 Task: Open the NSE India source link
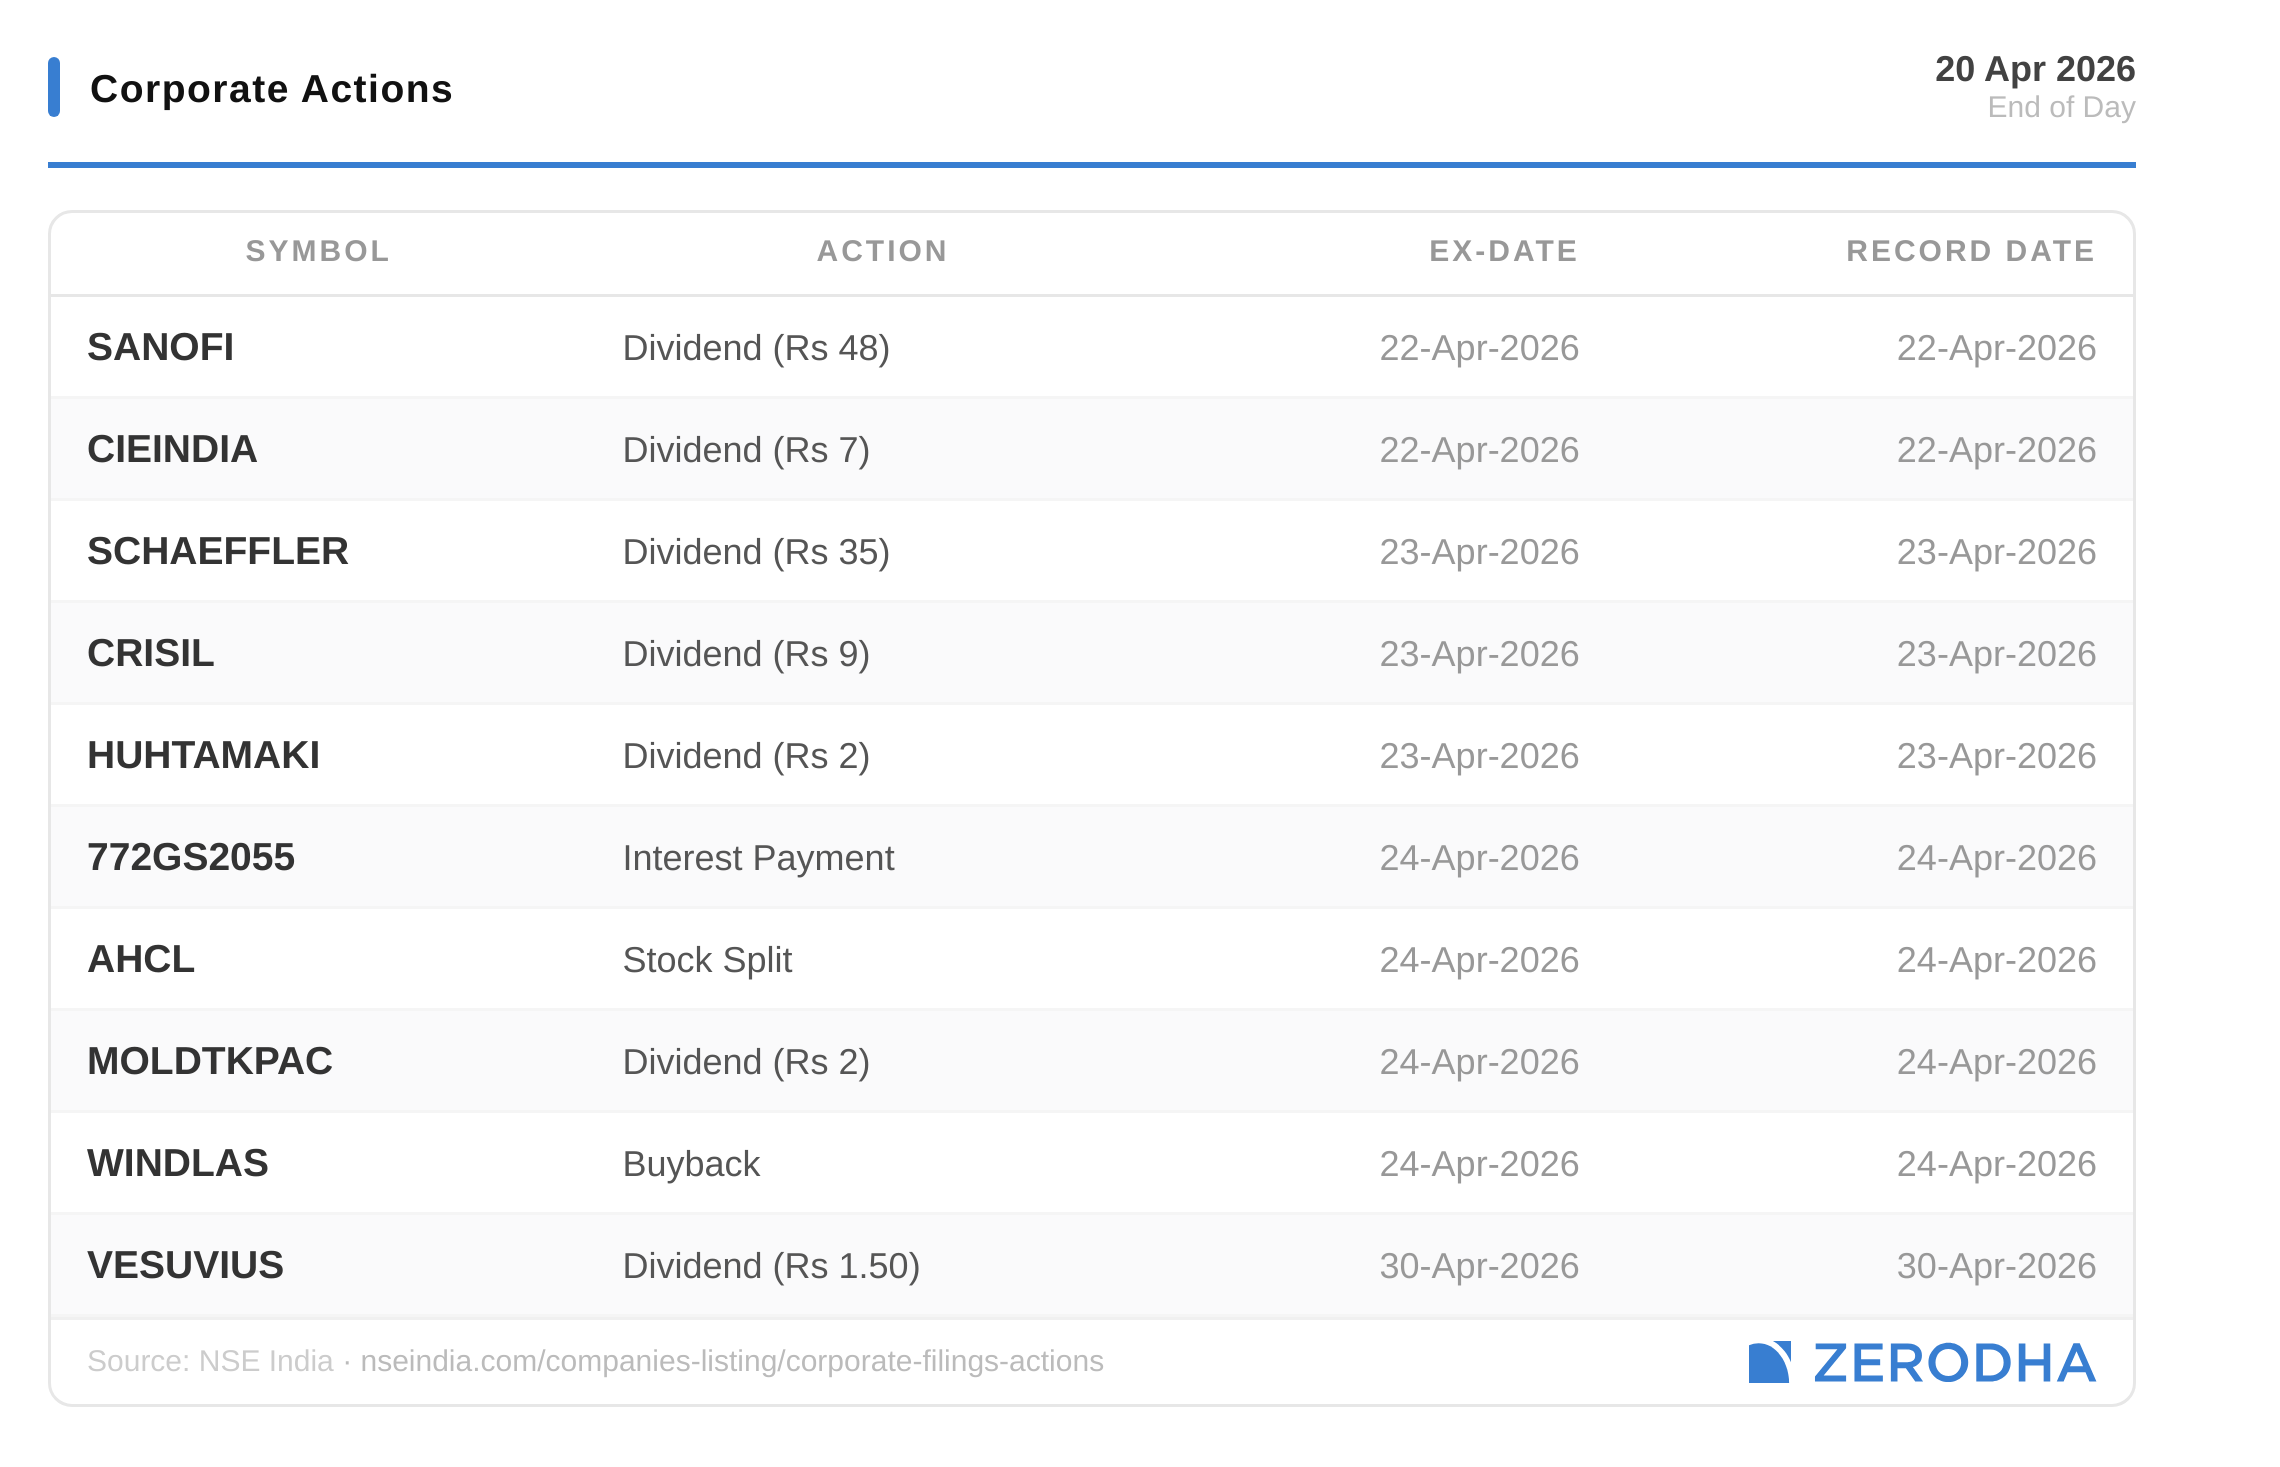tap(731, 1361)
